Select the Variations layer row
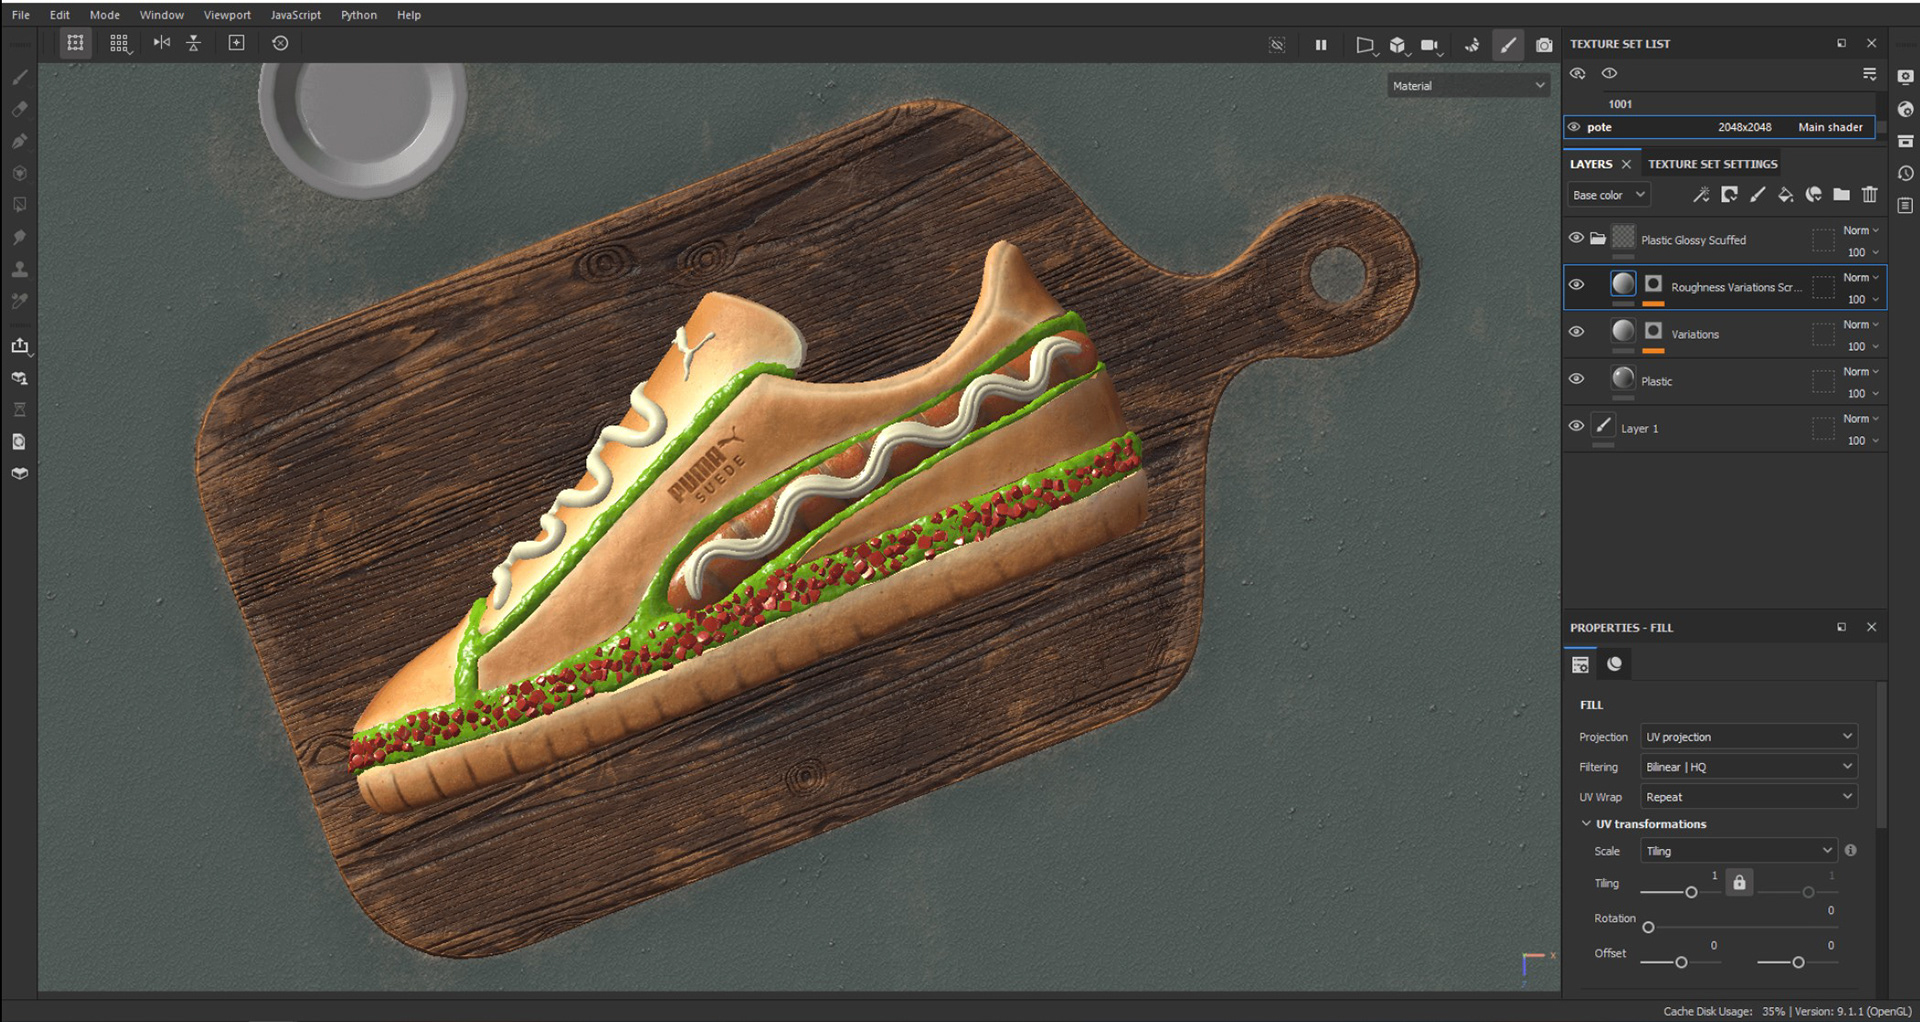This screenshot has width=1920, height=1022. point(1725,334)
